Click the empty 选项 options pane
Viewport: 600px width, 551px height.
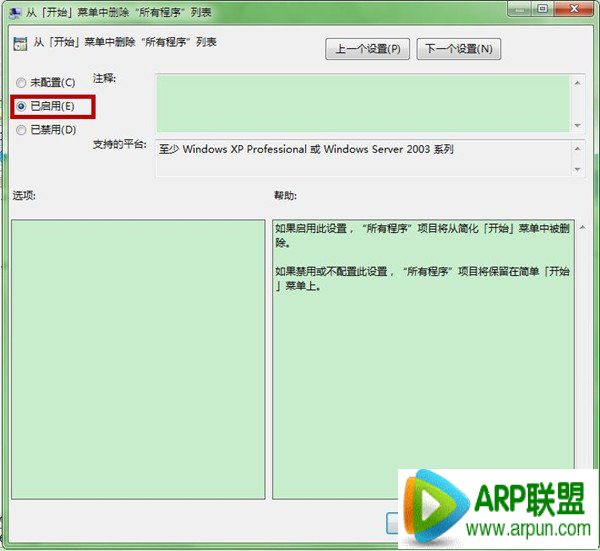click(x=138, y=359)
